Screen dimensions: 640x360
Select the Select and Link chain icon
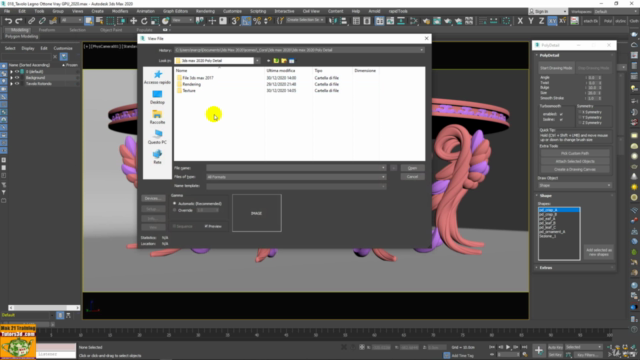31,20
